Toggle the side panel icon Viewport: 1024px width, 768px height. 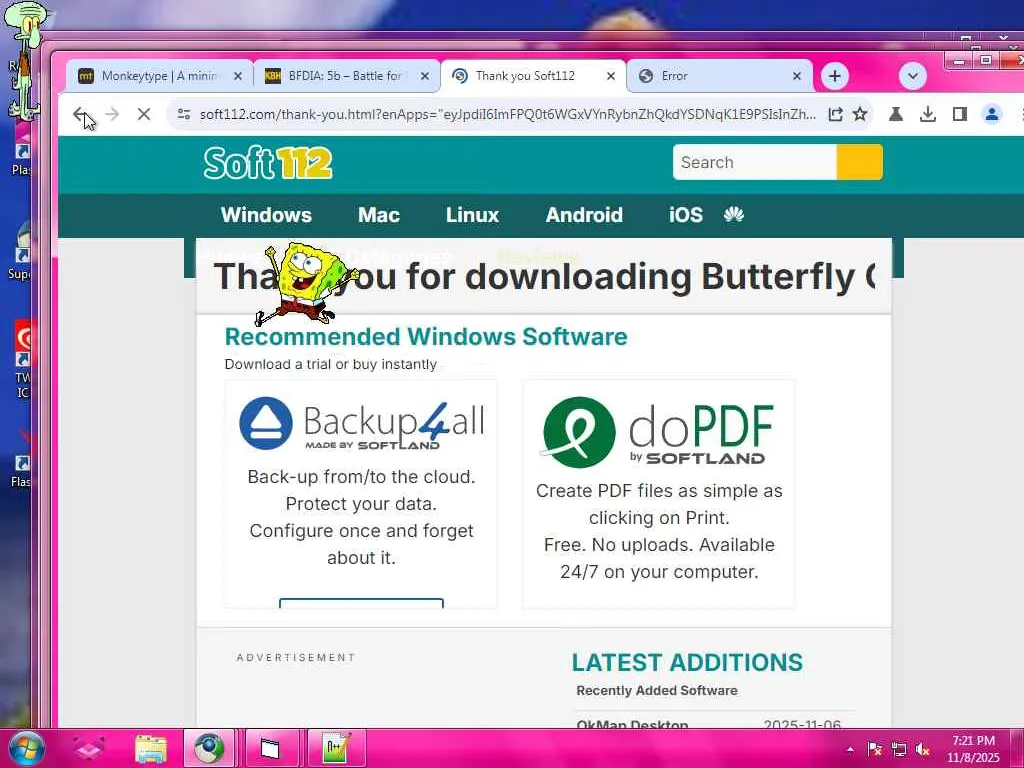coord(959,114)
